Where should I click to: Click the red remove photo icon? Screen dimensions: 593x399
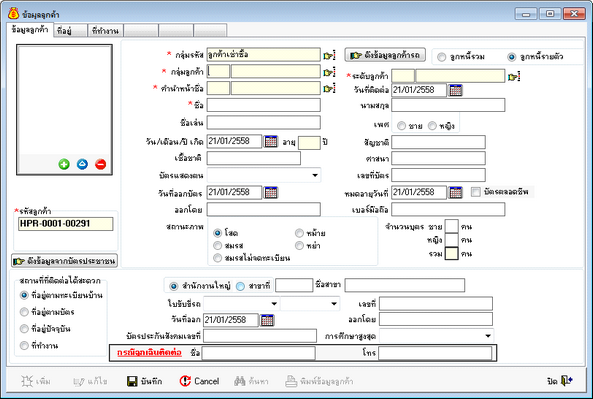pyautogui.click(x=100, y=164)
